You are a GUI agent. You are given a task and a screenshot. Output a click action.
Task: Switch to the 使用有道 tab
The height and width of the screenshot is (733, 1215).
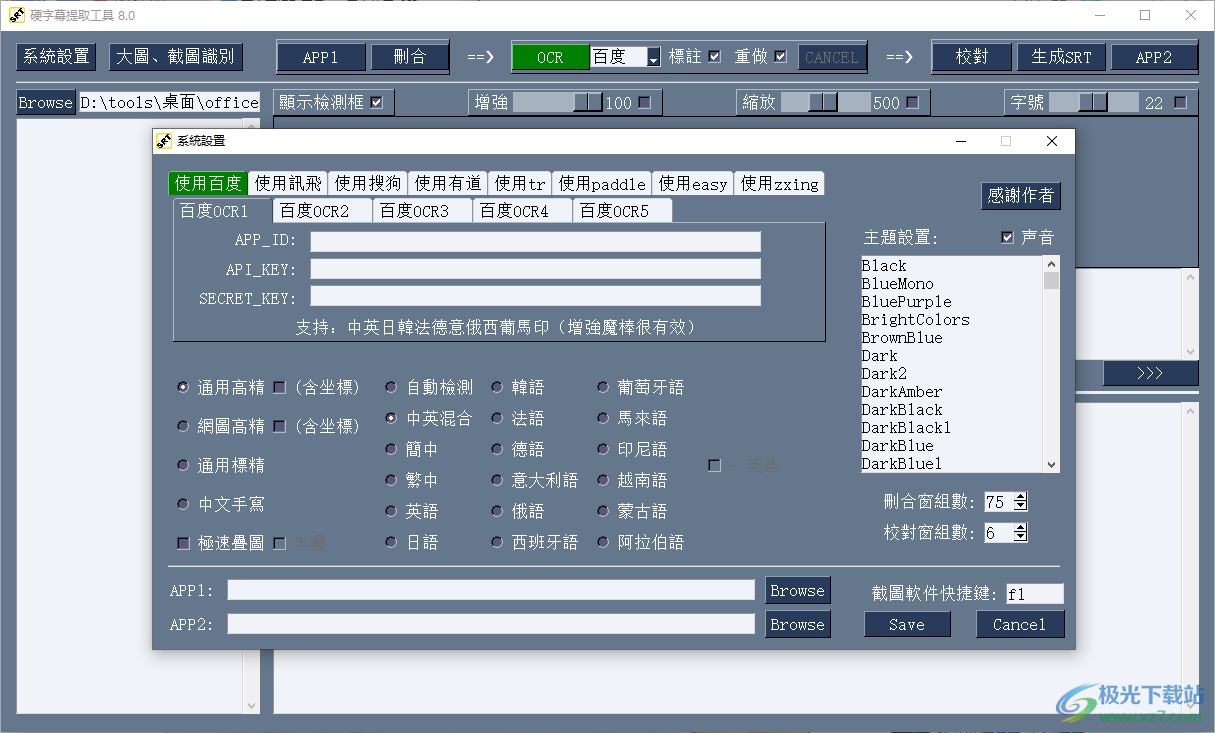(448, 183)
